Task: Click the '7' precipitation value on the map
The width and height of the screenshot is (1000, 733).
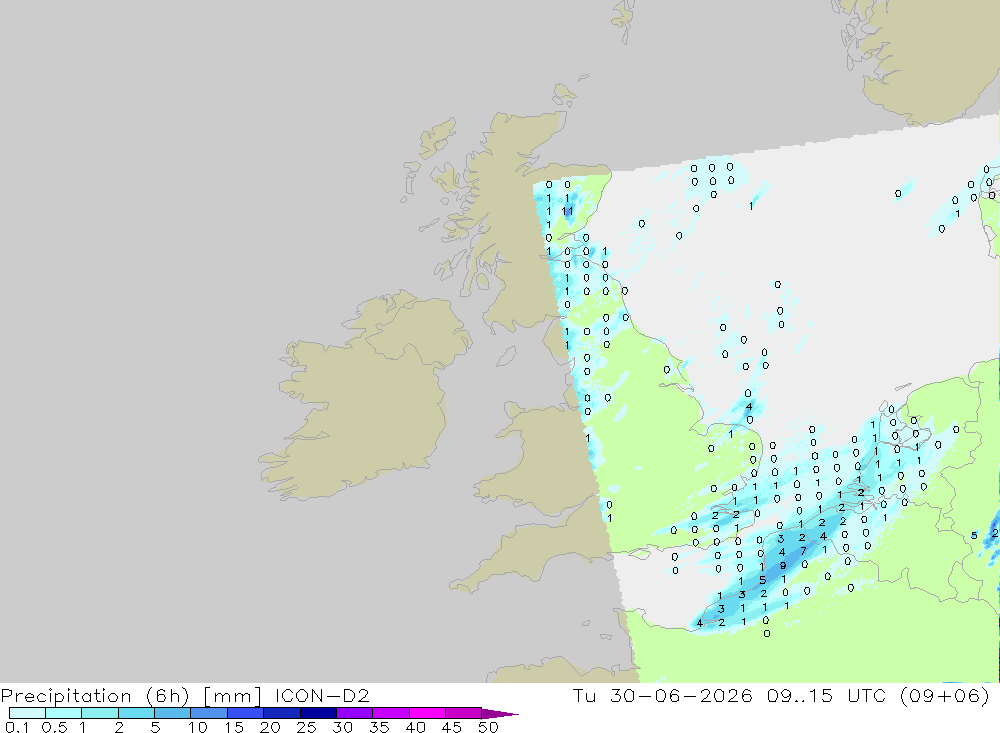Action: (804, 551)
